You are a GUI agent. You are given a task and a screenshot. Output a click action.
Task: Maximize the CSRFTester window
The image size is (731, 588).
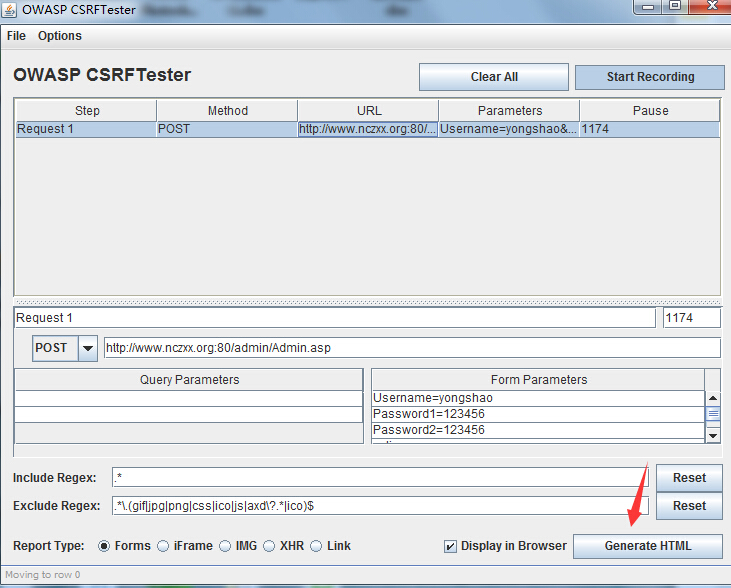click(675, 7)
